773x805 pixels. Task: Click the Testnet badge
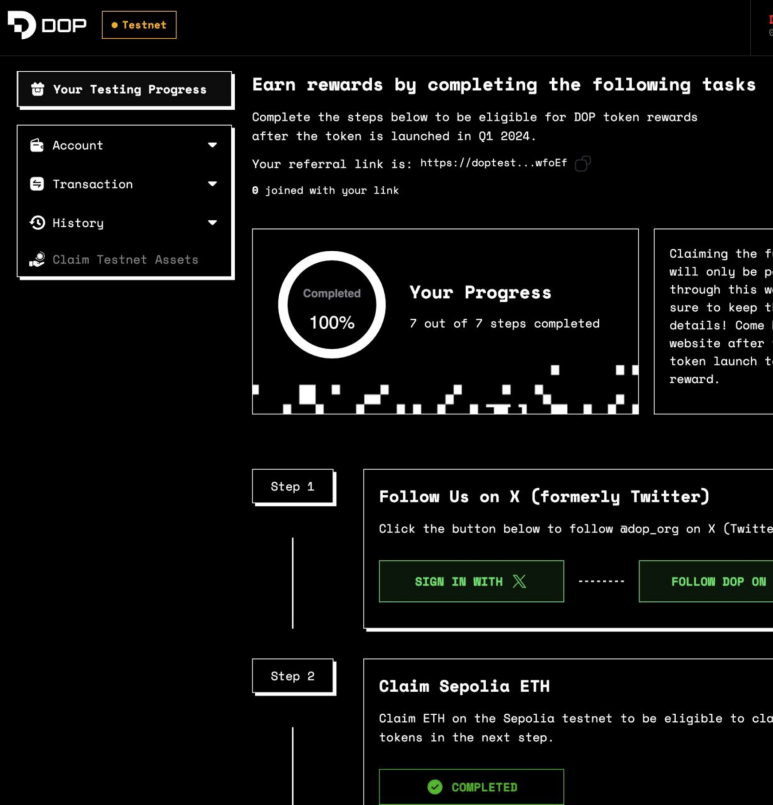(x=139, y=25)
